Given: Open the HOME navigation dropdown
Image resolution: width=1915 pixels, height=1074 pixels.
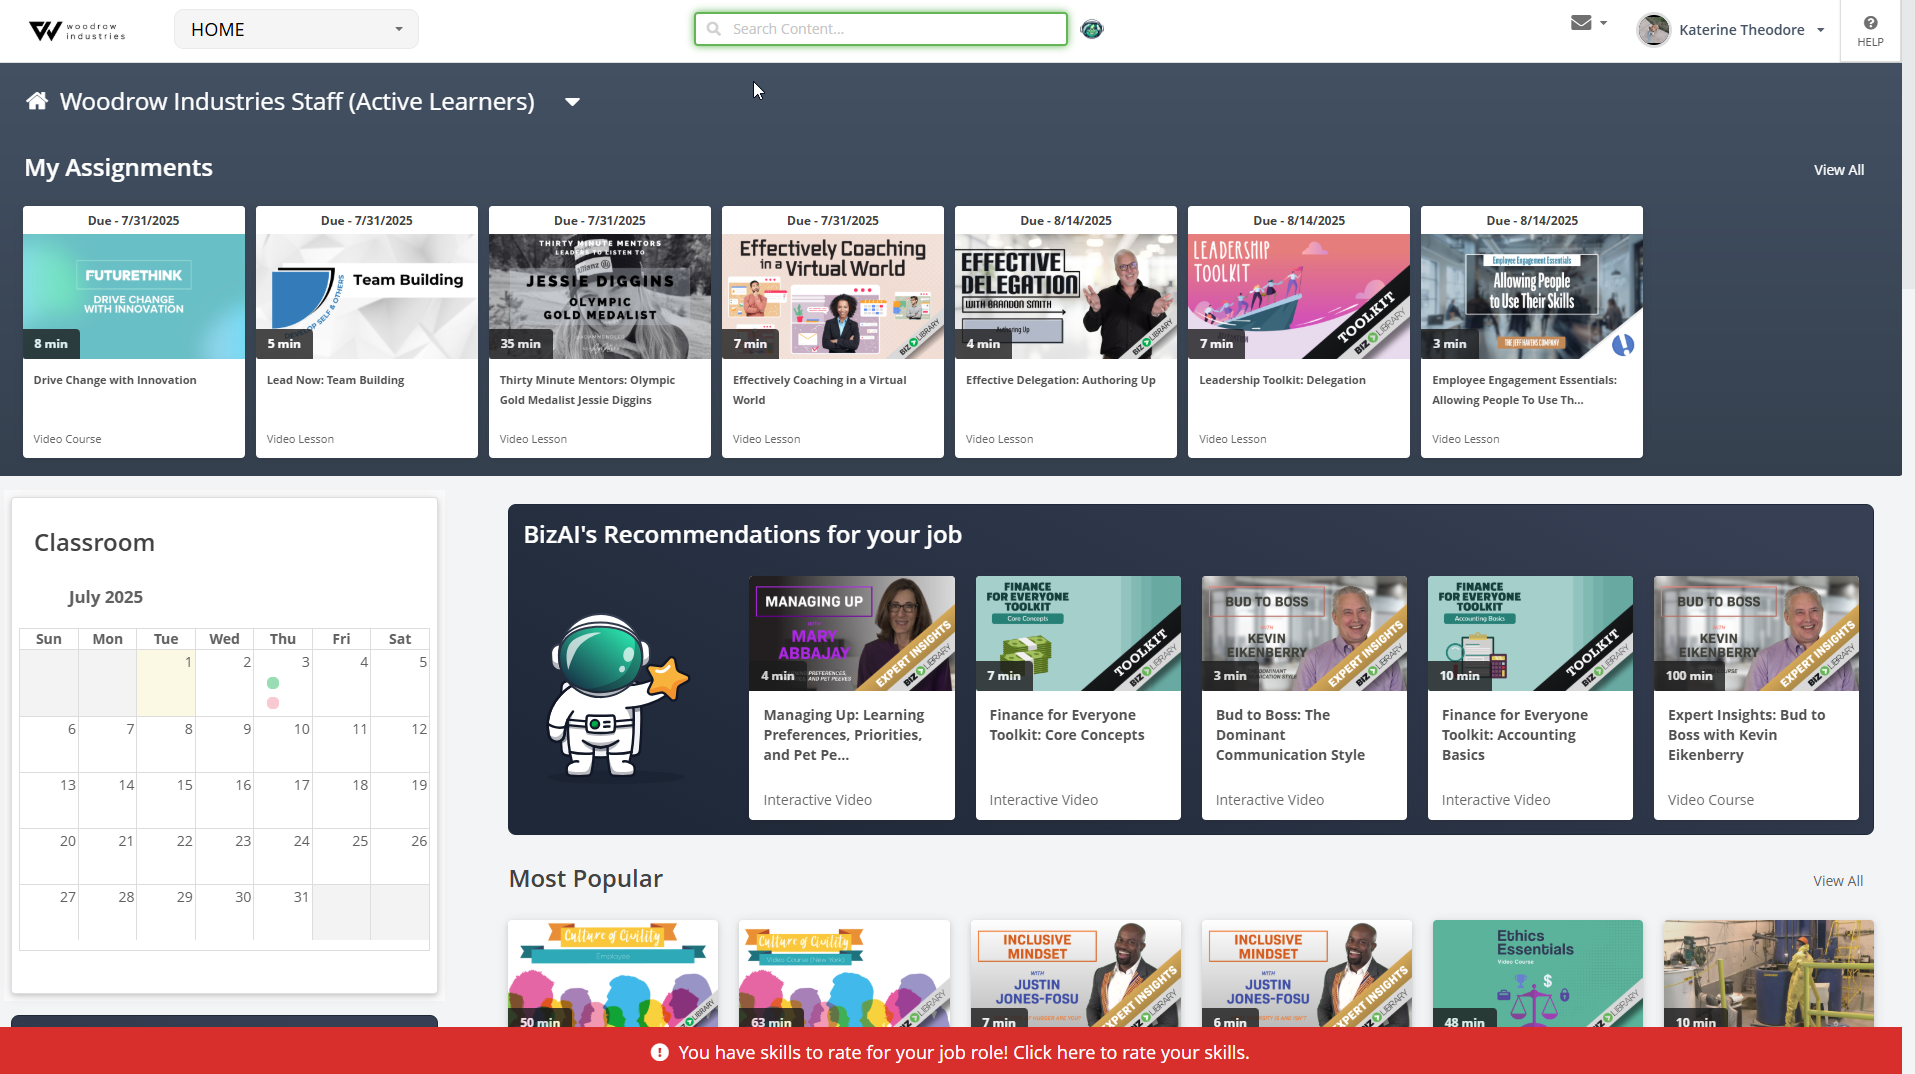Looking at the screenshot, I should pyautogui.click(x=295, y=29).
